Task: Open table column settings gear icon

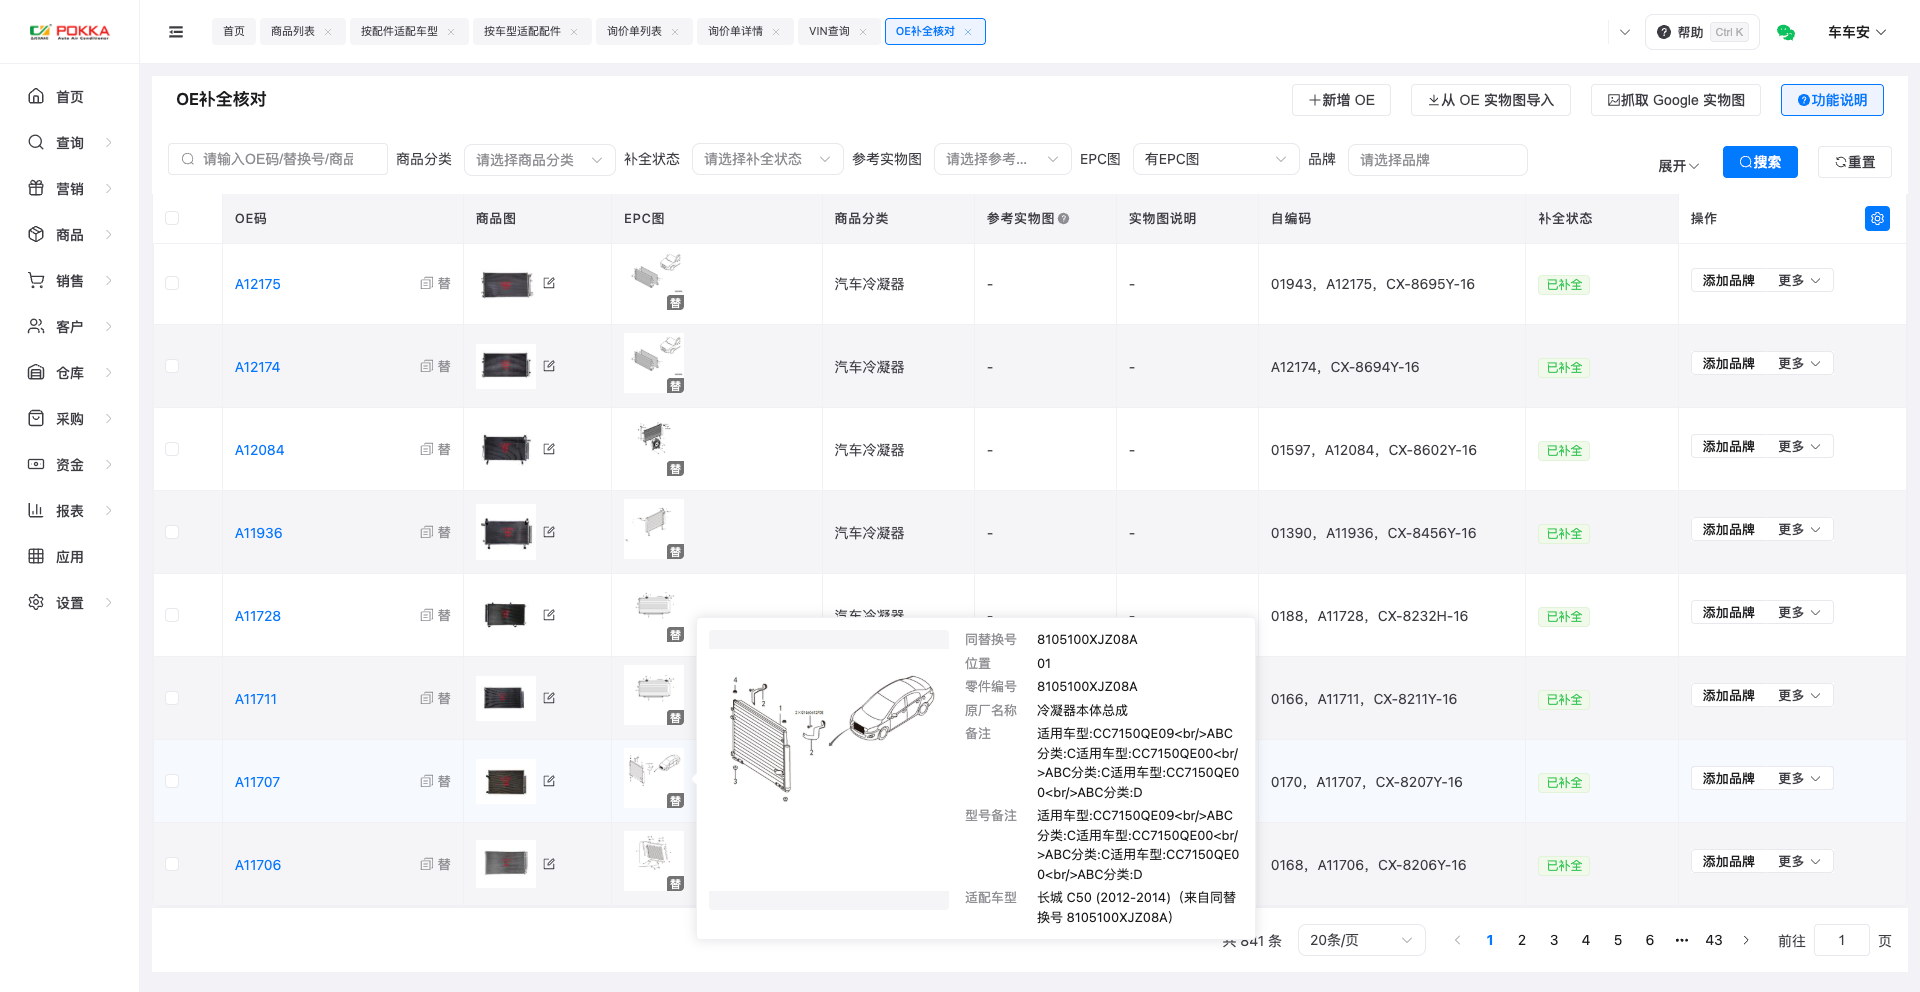Action: 1877,218
